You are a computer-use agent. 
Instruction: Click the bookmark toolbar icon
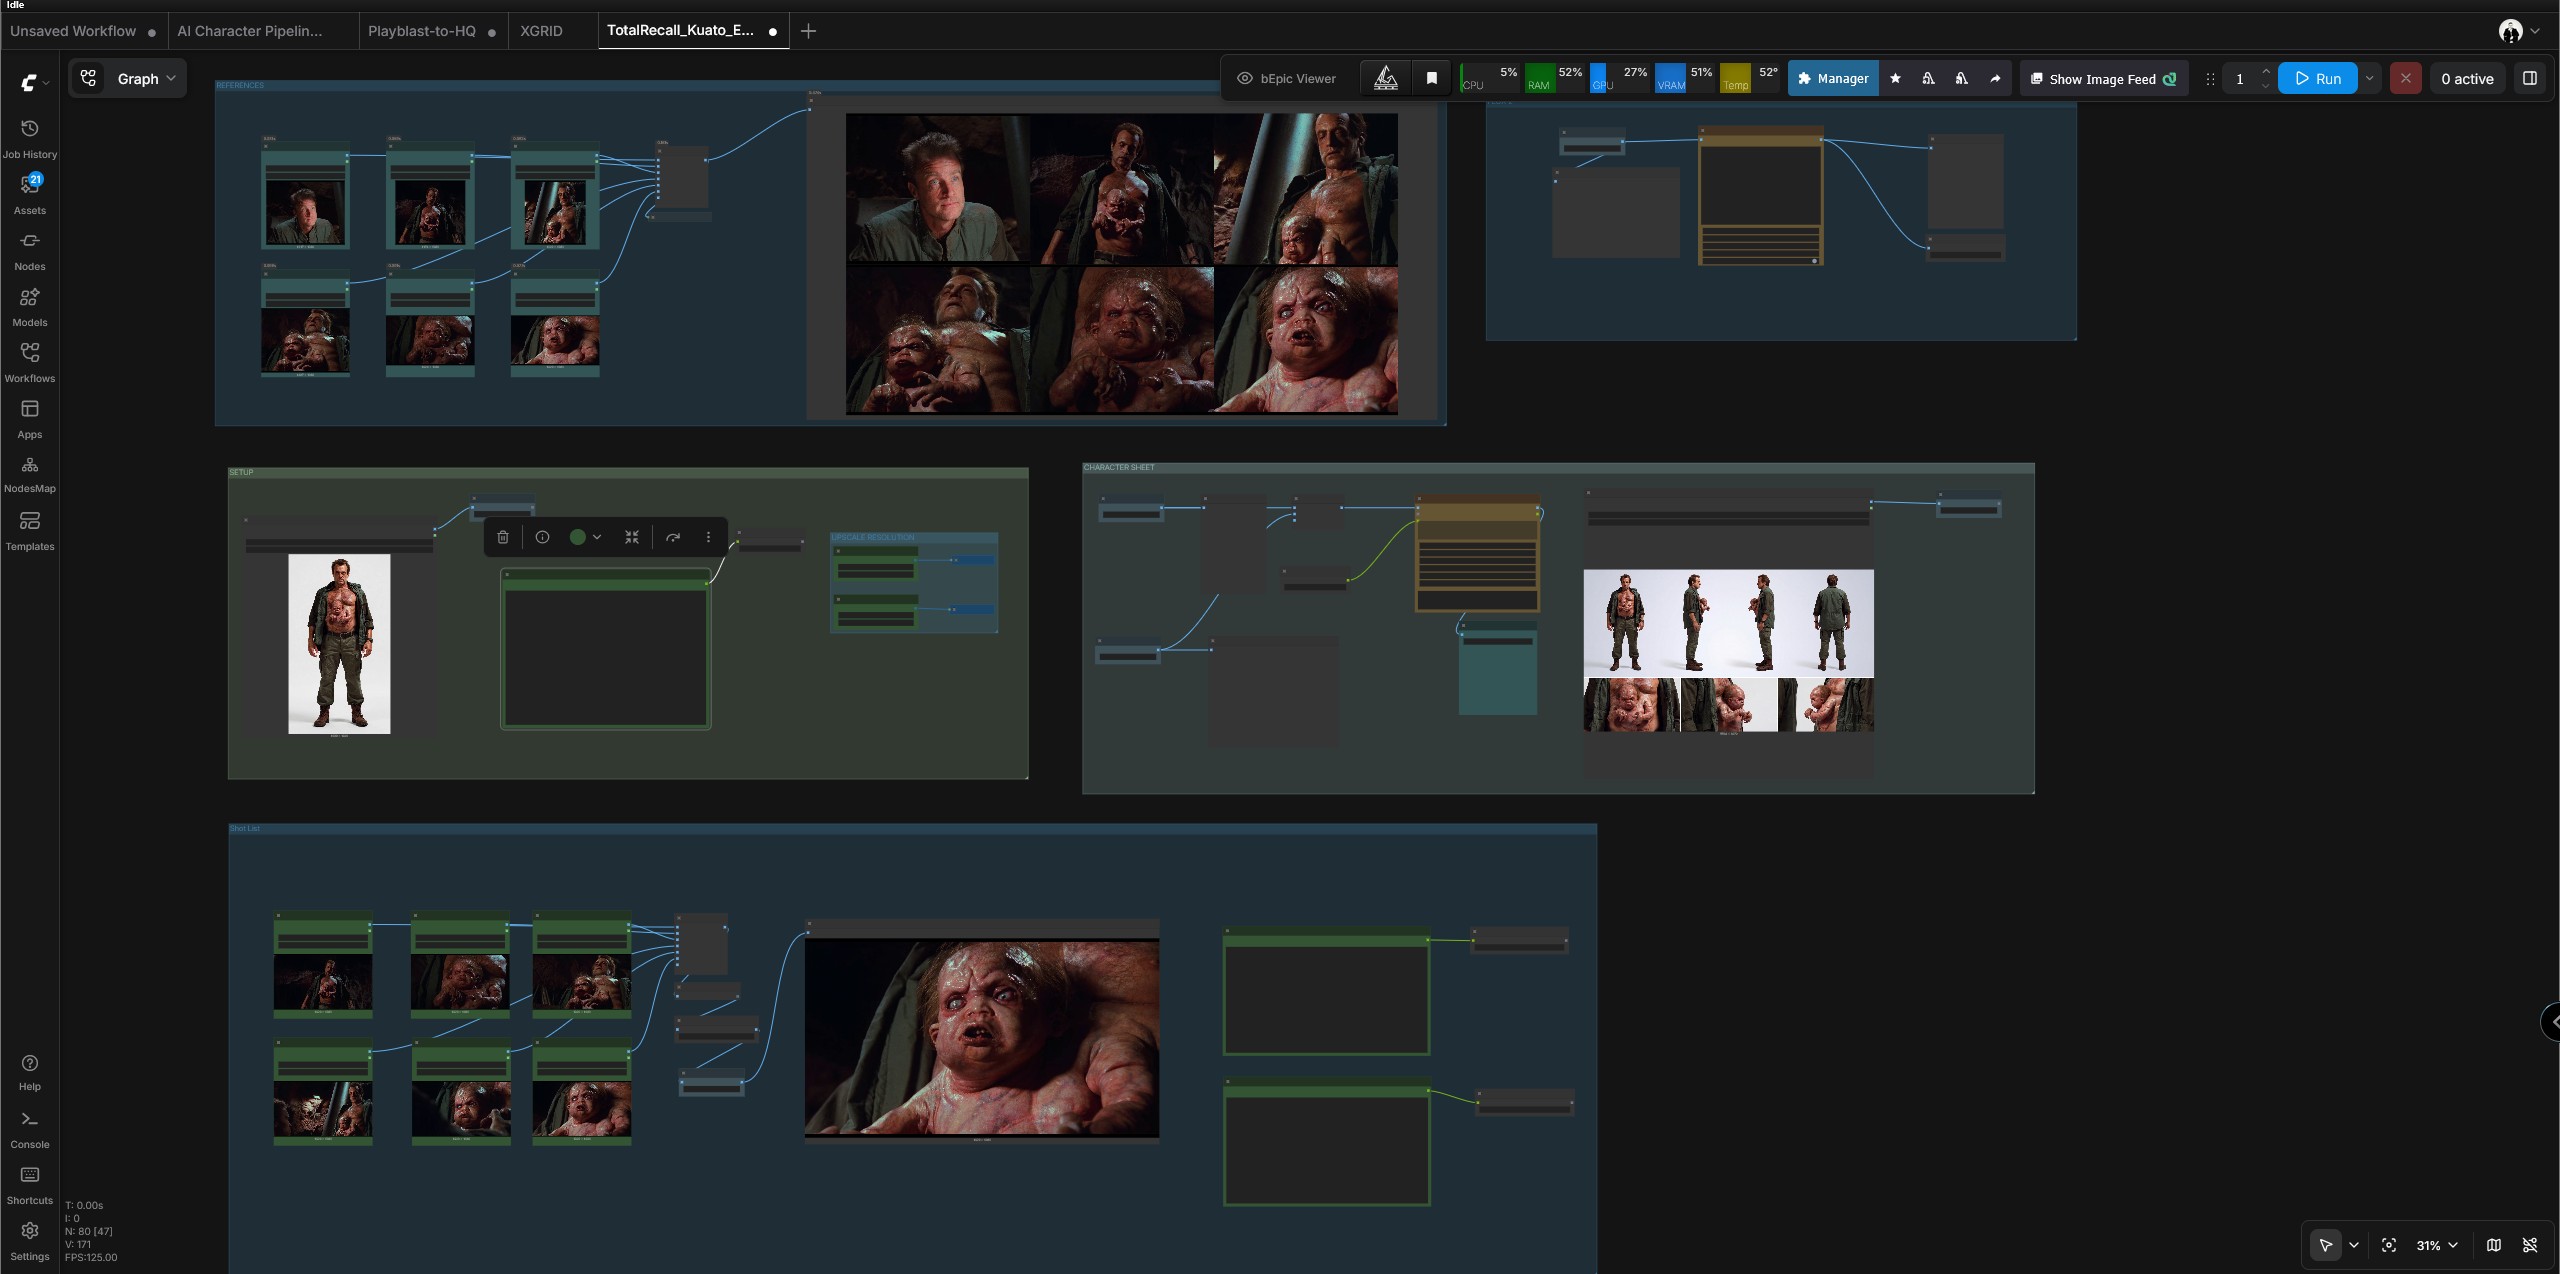pyautogui.click(x=1431, y=79)
